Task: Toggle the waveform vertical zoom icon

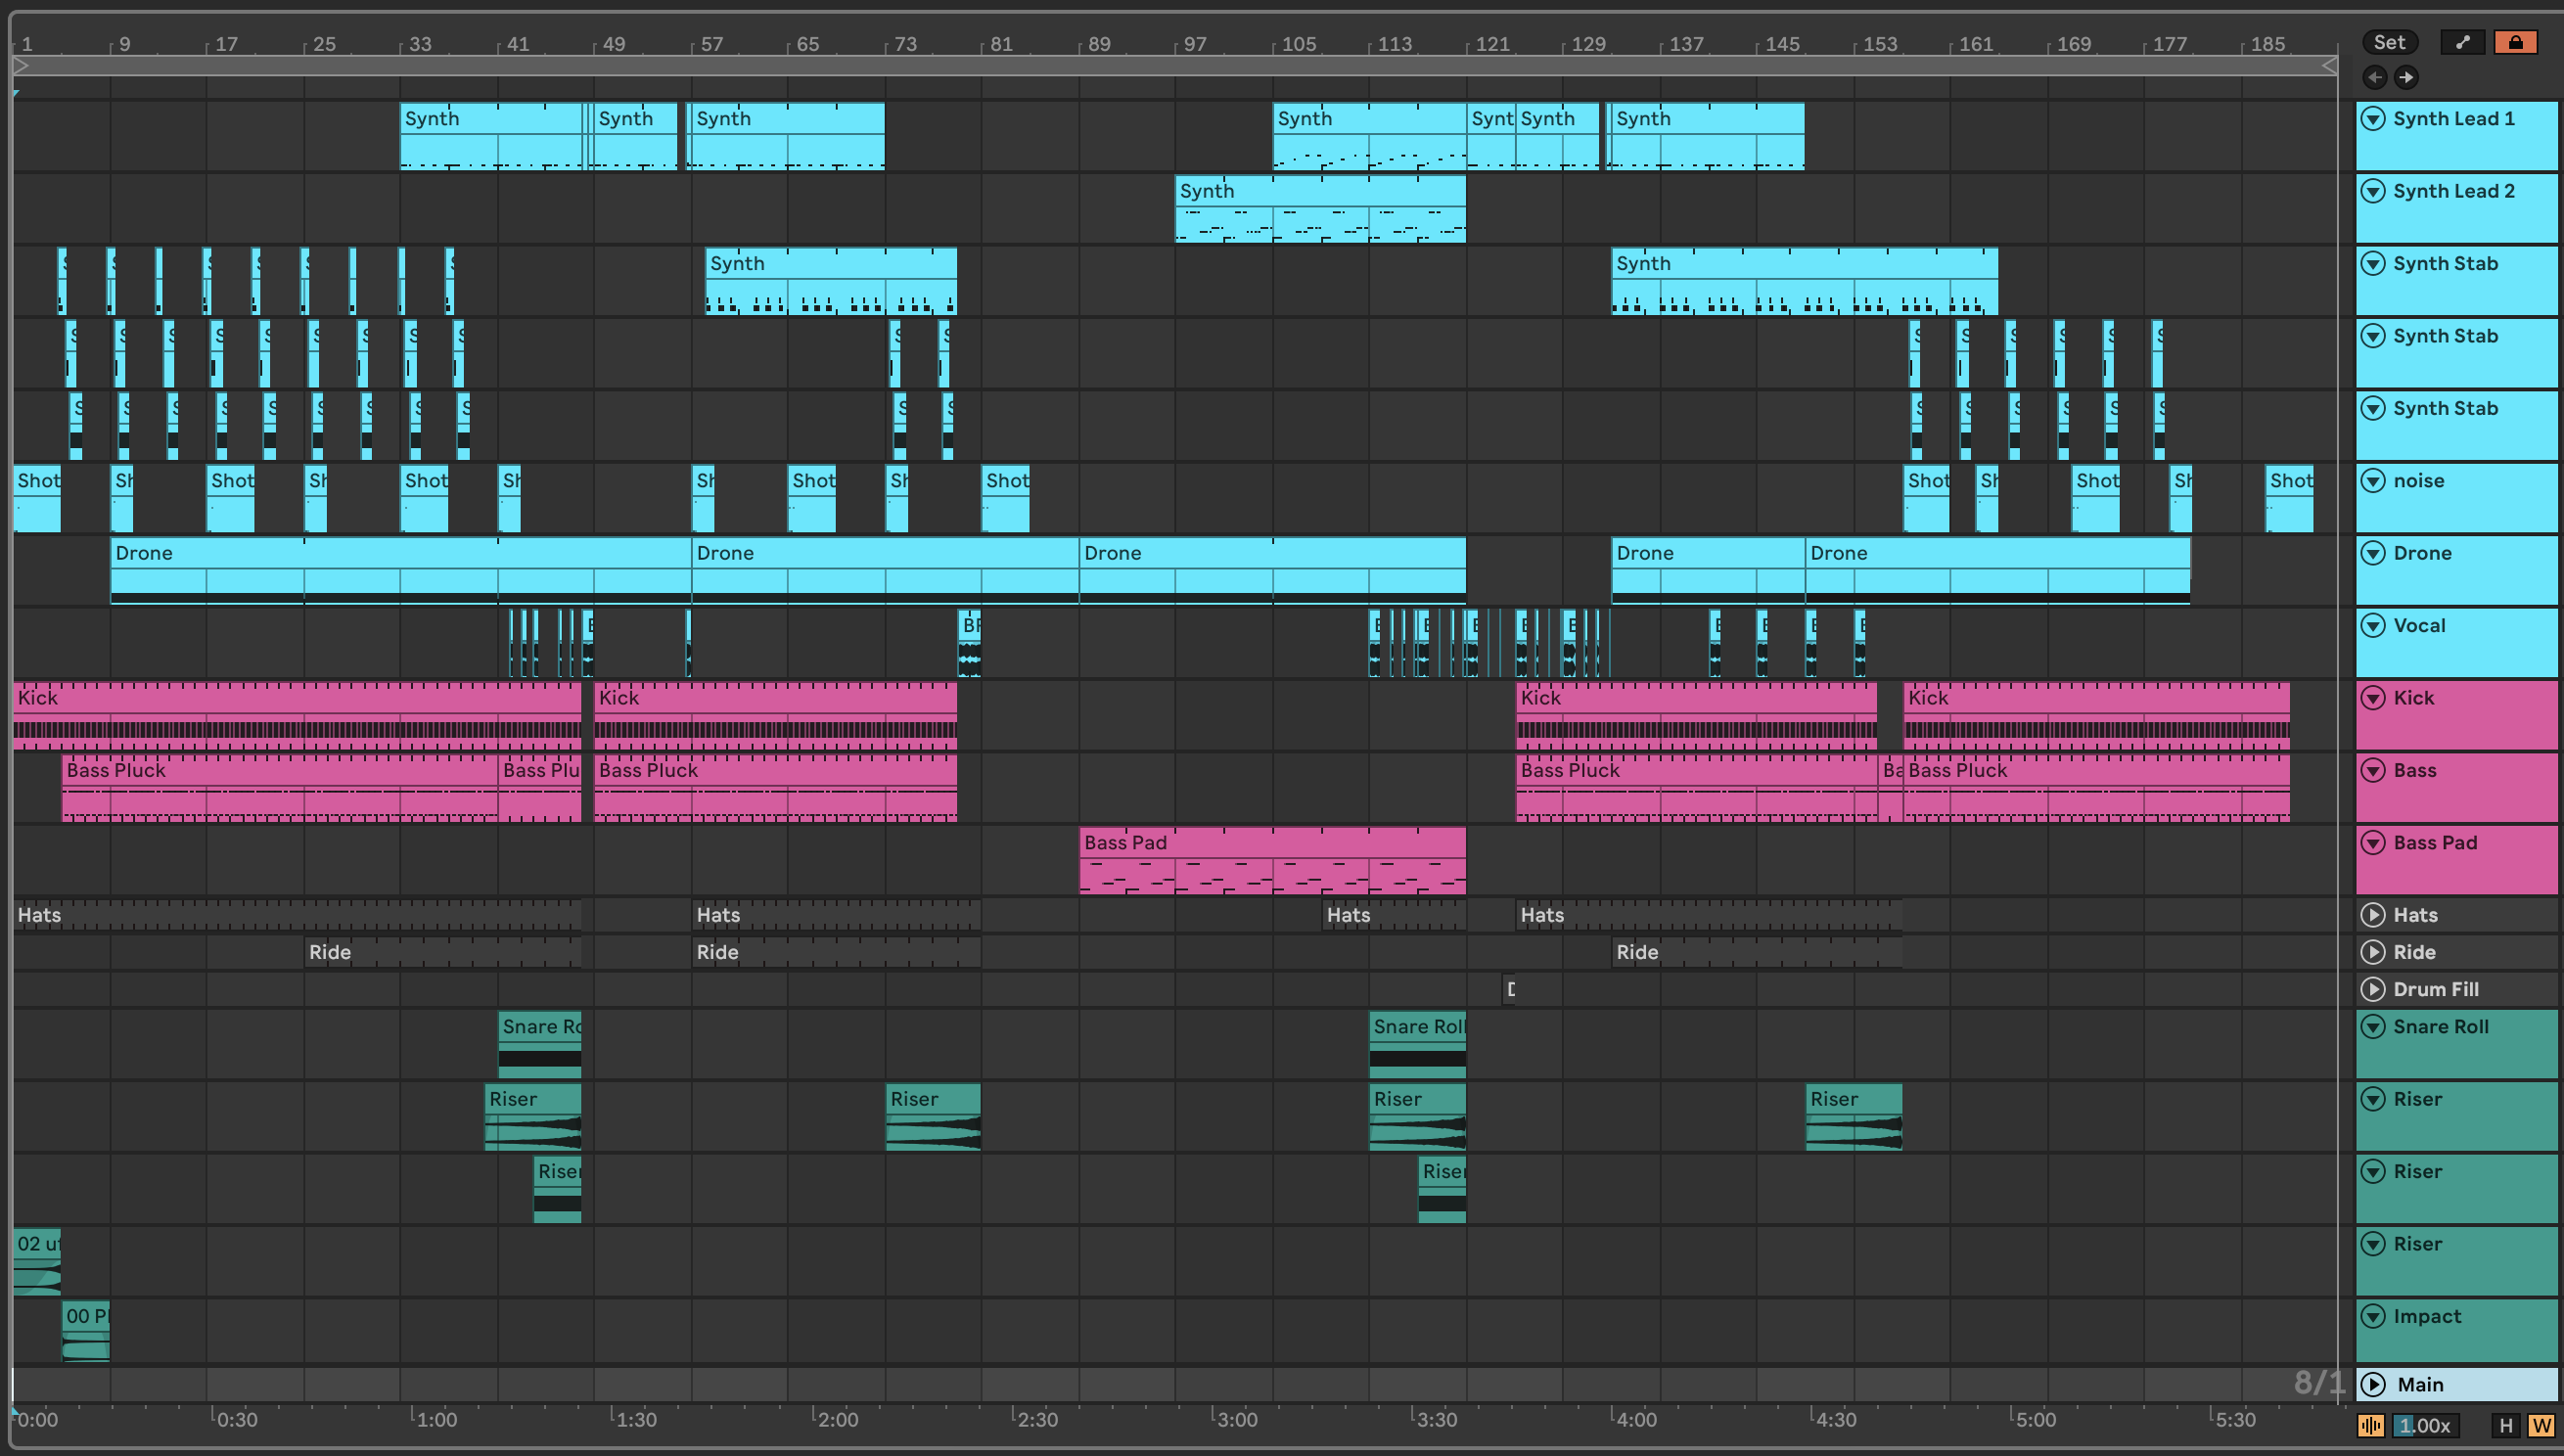Action: (2371, 1426)
